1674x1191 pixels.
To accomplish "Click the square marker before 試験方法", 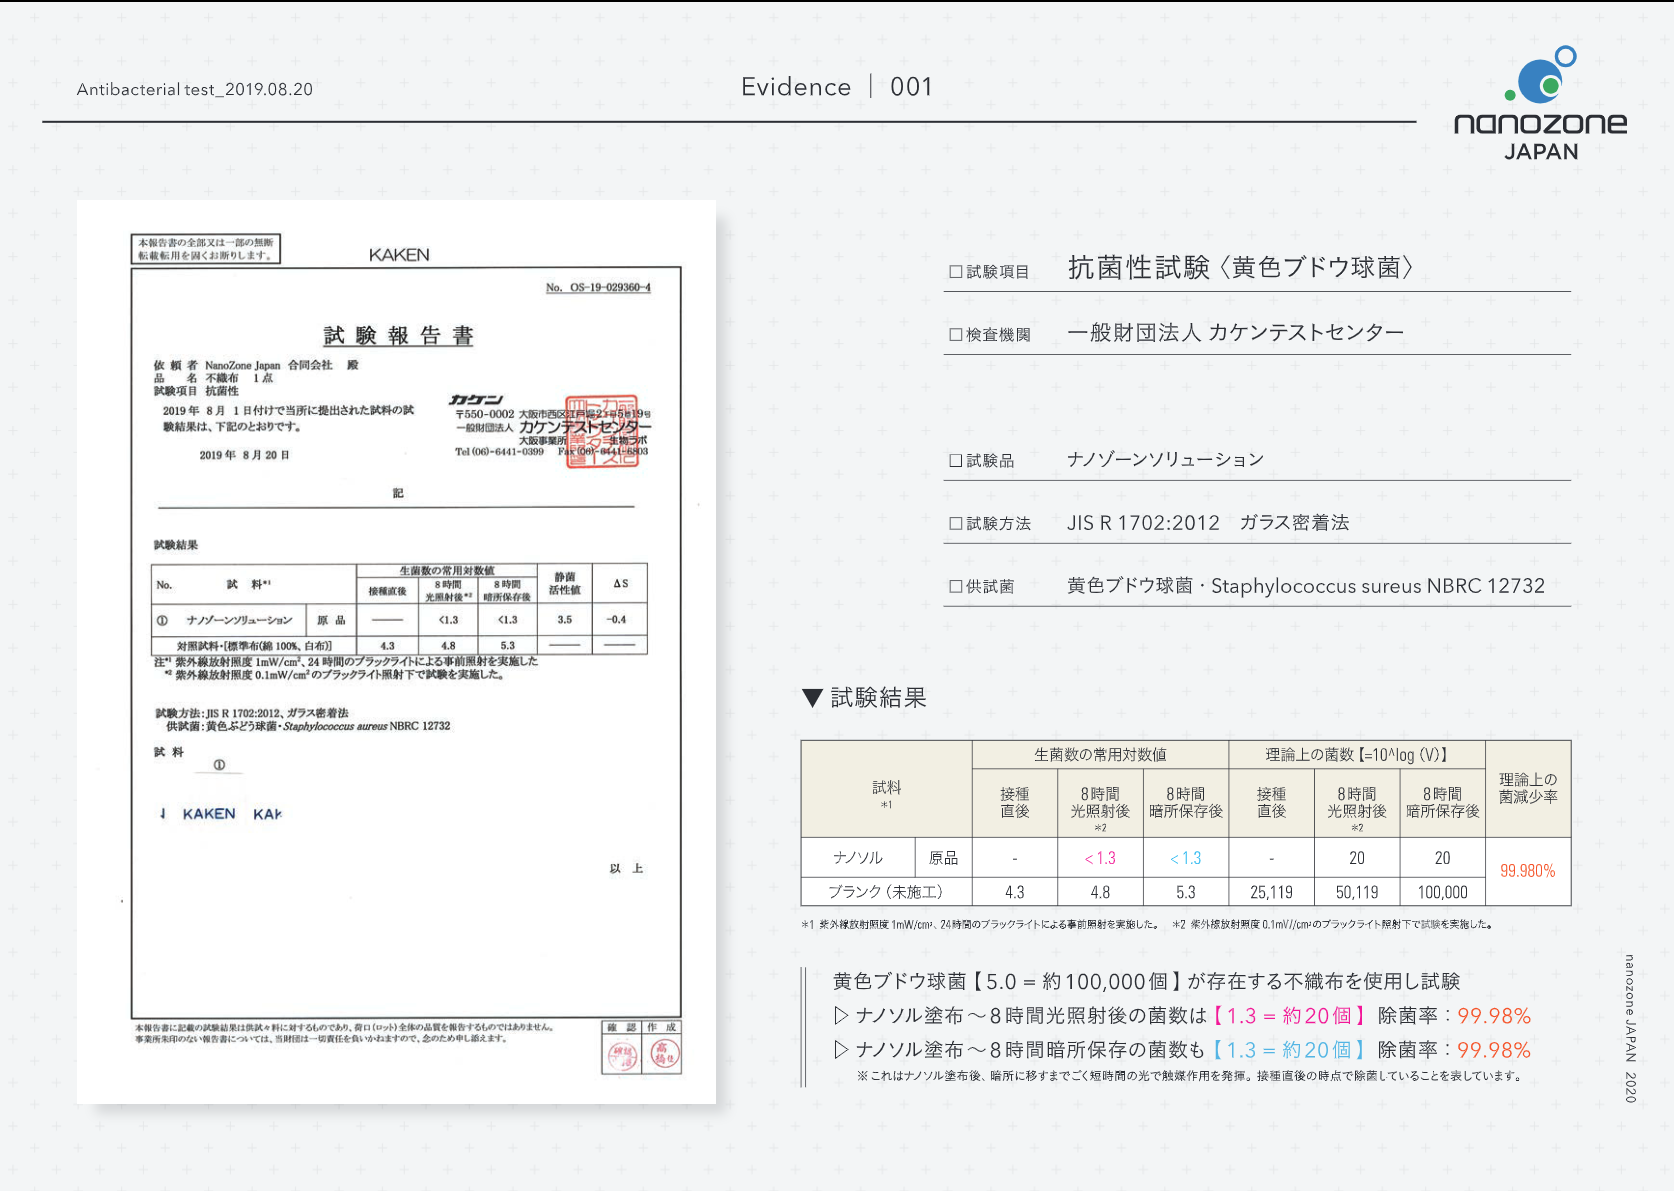I will point(955,524).
